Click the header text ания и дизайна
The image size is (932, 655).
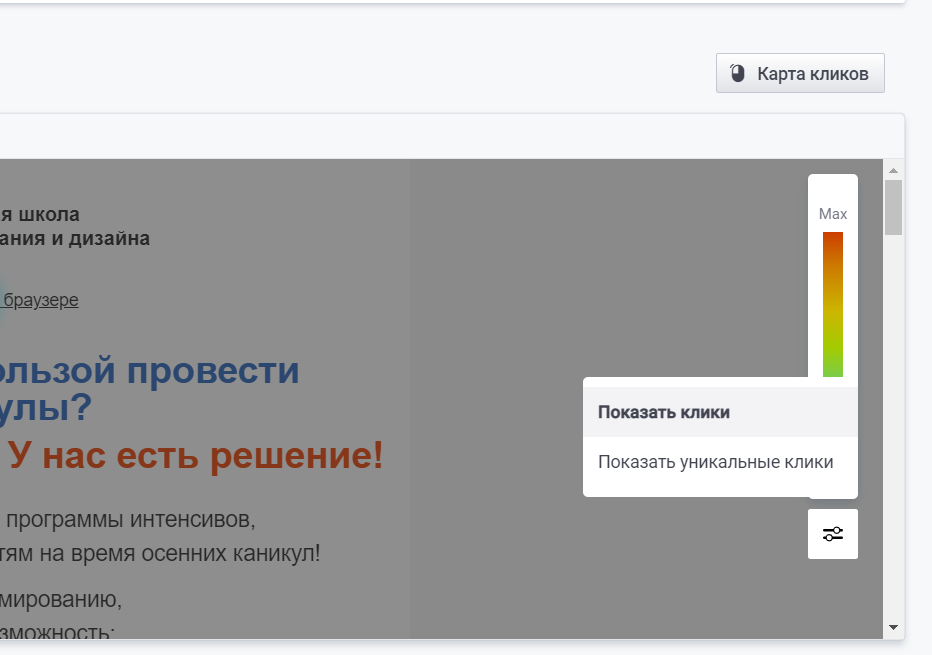(x=75, y=239)
